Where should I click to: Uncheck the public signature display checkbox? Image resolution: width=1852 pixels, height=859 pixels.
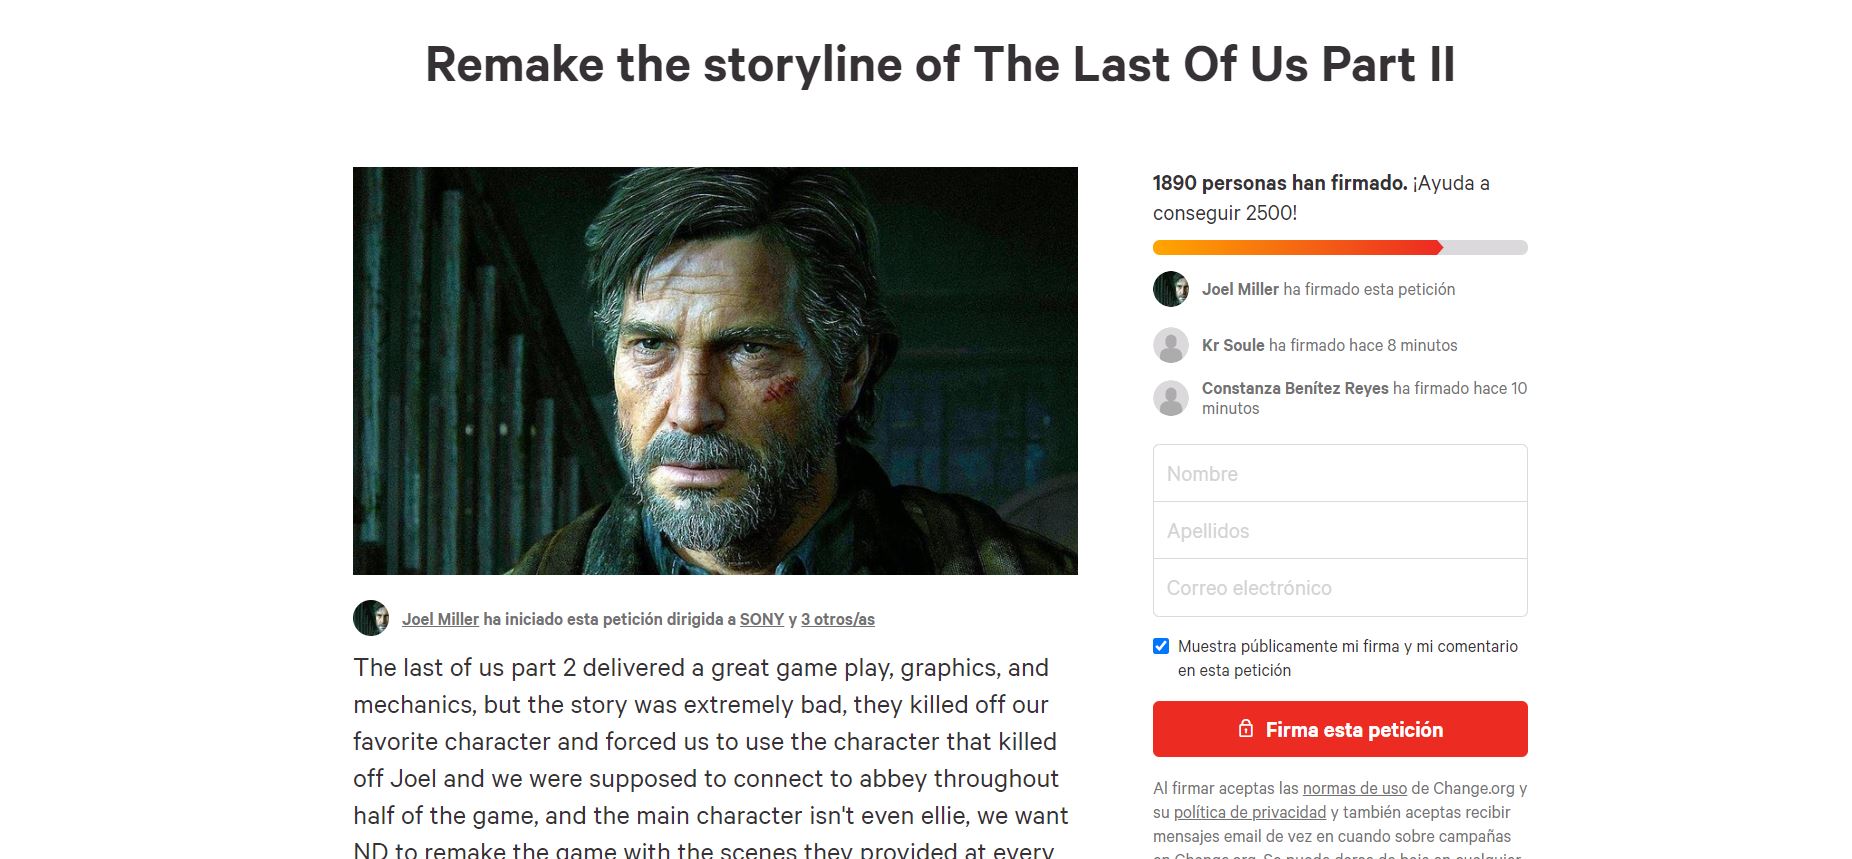click(1161, 646)
